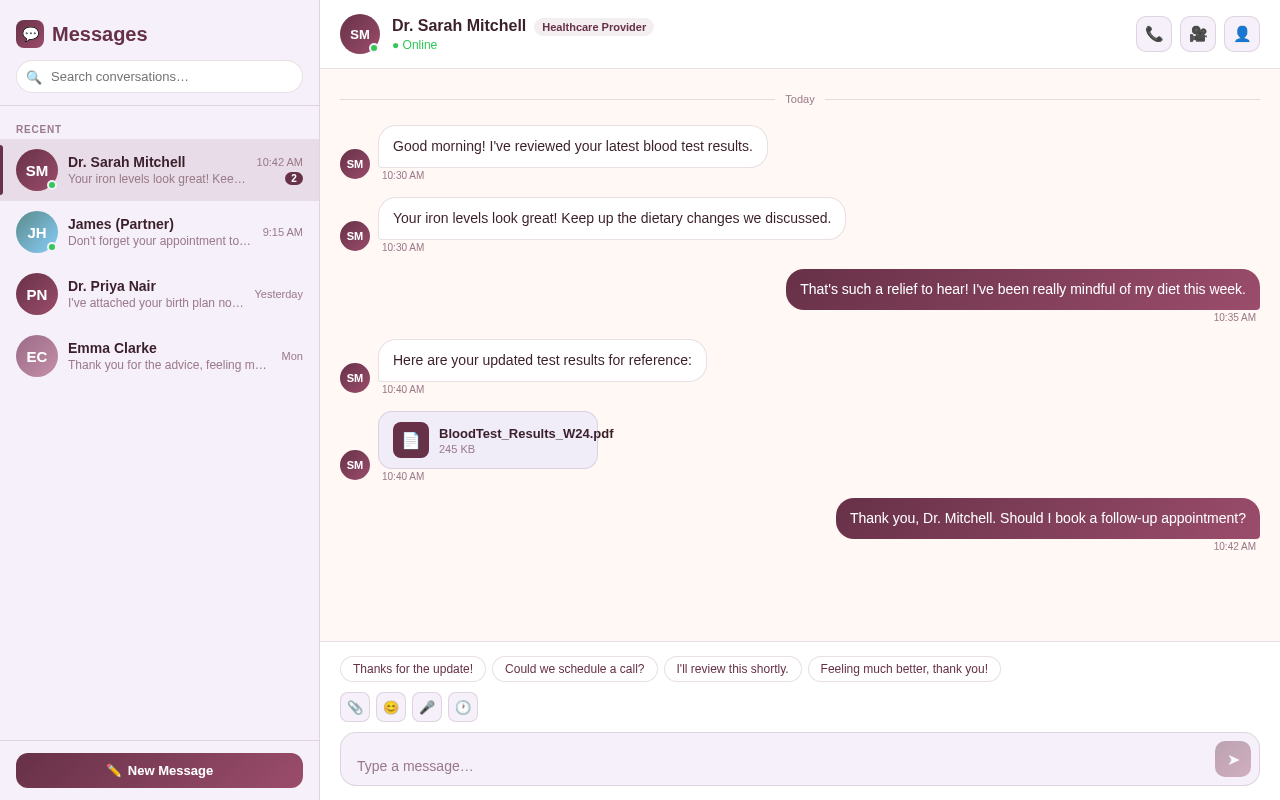Screen dimensions: 1280x800
Task: Open the BloodTest_Results_W24.pdf attachment
Action: coord(487,440)
